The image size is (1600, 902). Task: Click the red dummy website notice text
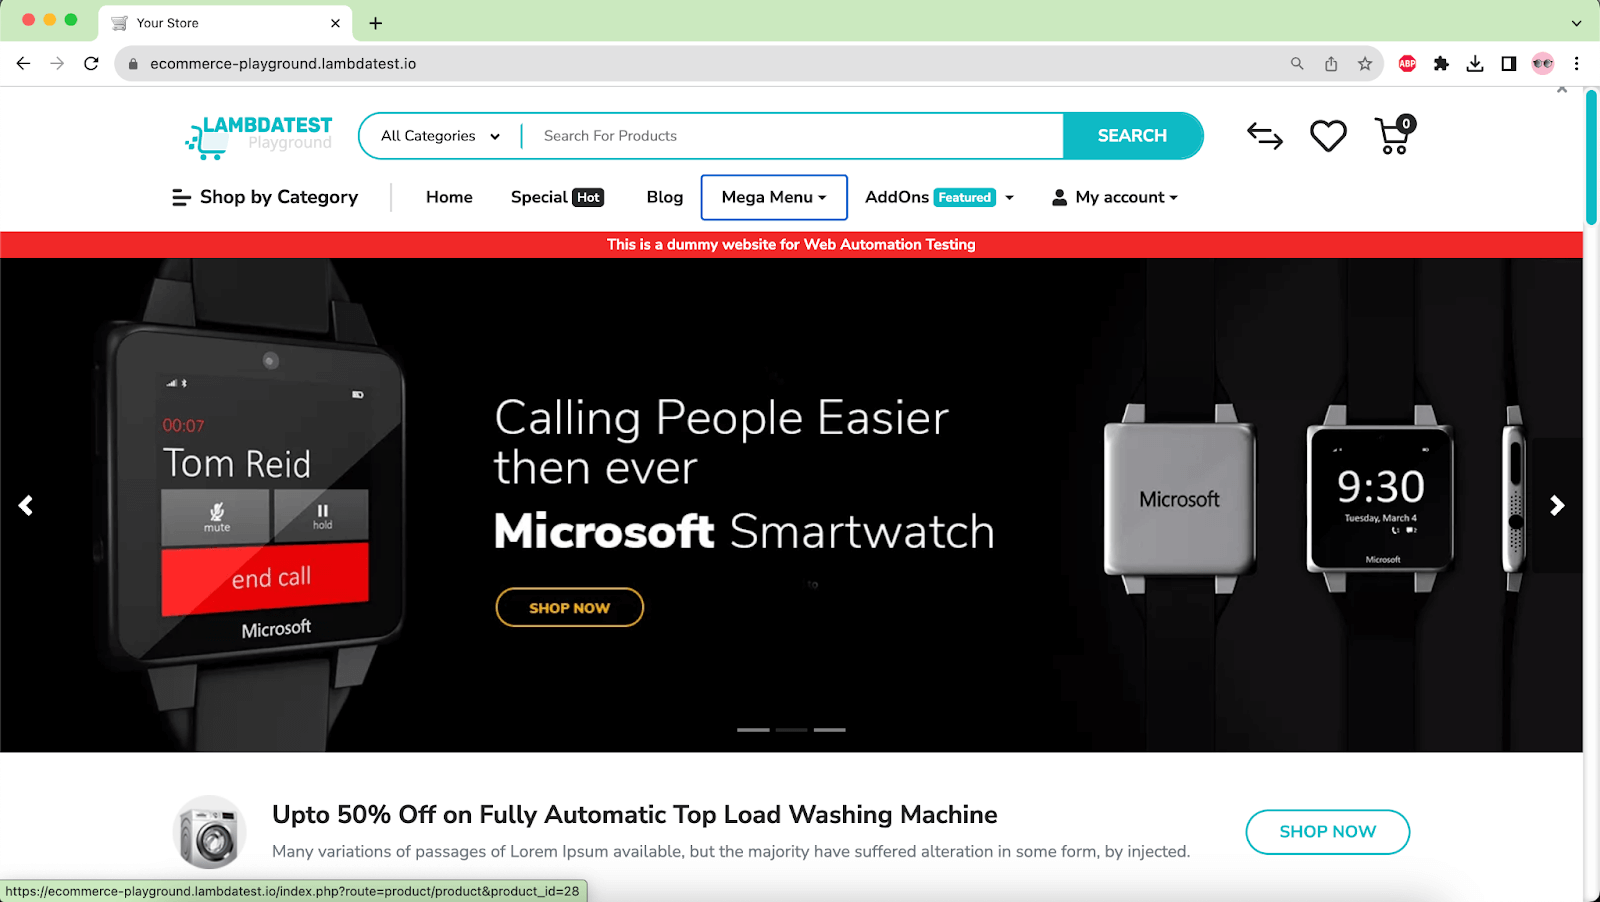point(791,245)
